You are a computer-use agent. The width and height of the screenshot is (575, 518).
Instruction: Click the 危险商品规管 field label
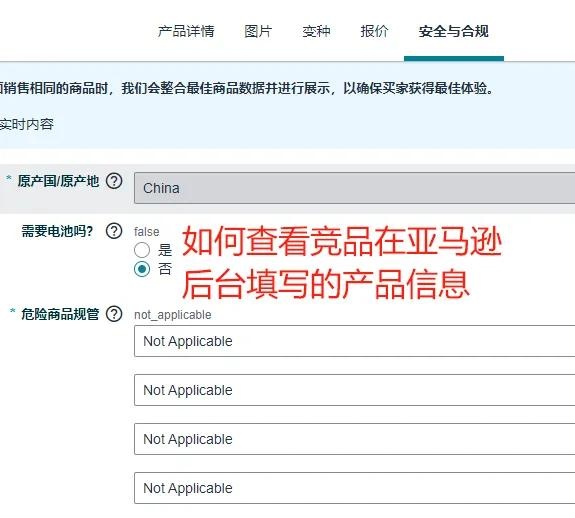(x=60, y=314)
